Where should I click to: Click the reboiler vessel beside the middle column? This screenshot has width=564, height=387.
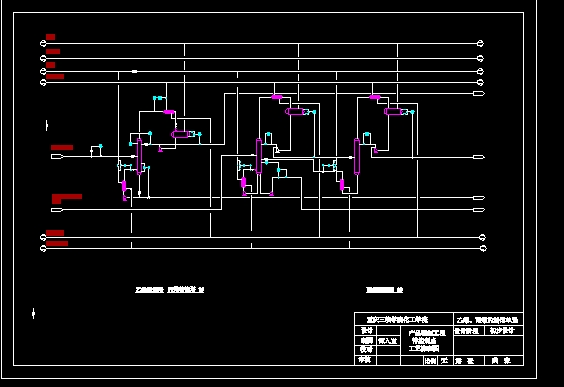244,182
